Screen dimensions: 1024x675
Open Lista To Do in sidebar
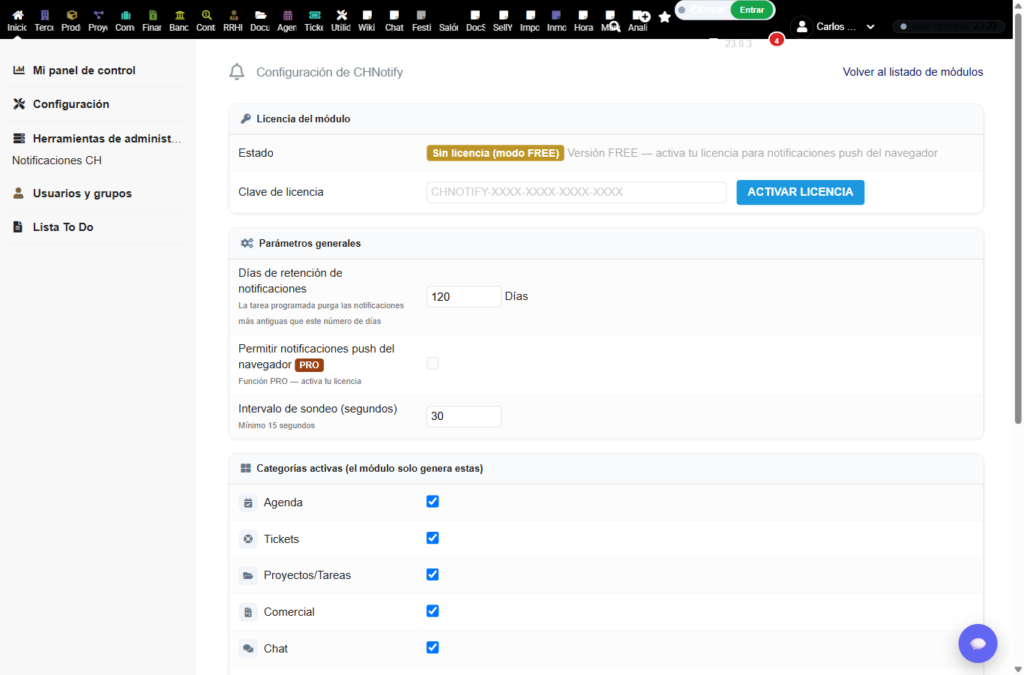(x=63, y=227)
